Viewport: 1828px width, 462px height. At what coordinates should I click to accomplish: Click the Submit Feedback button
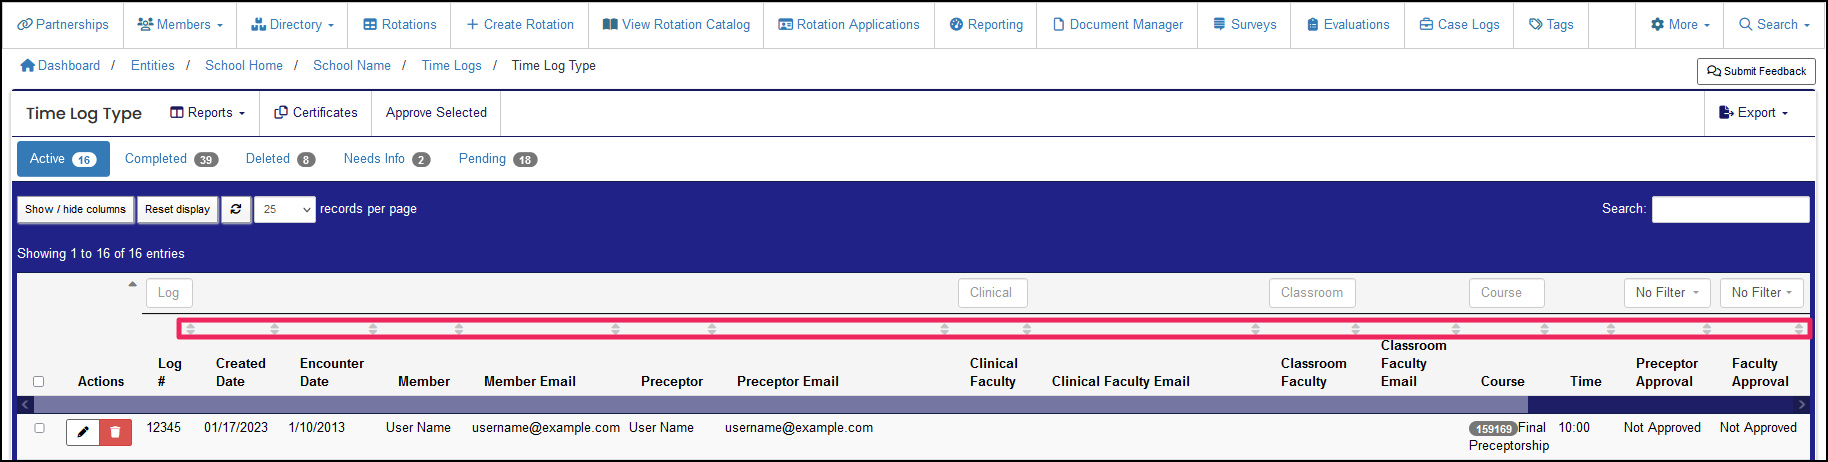pos(1756,71)
